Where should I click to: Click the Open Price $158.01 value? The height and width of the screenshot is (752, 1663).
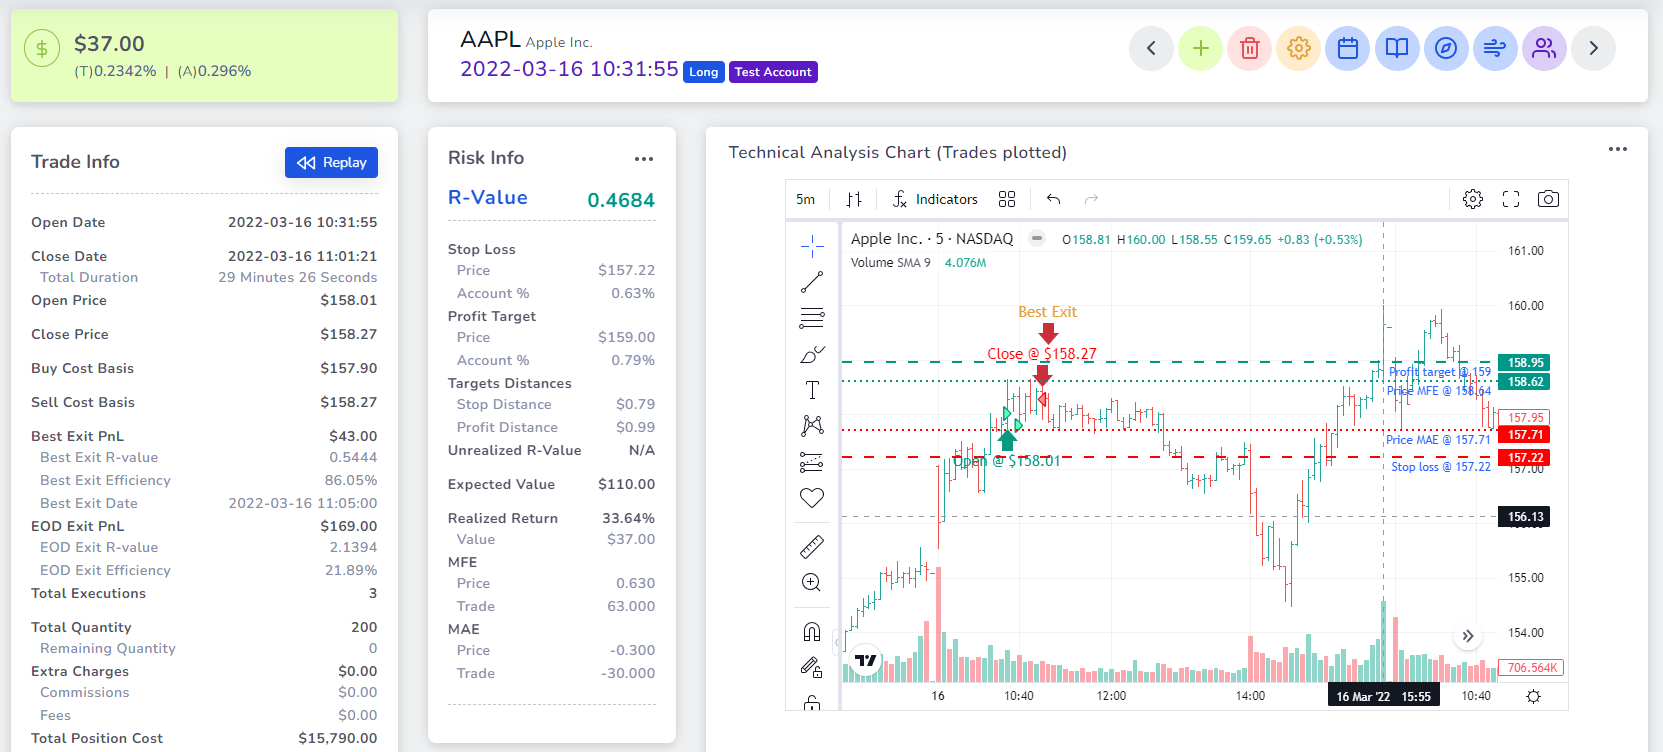click(x=348, y=300)
